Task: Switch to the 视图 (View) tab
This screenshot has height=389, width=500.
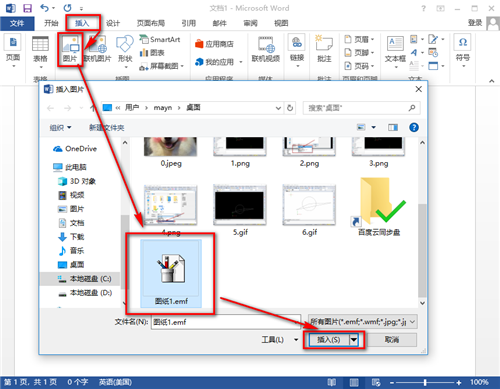Action: [x=281, y=23]
